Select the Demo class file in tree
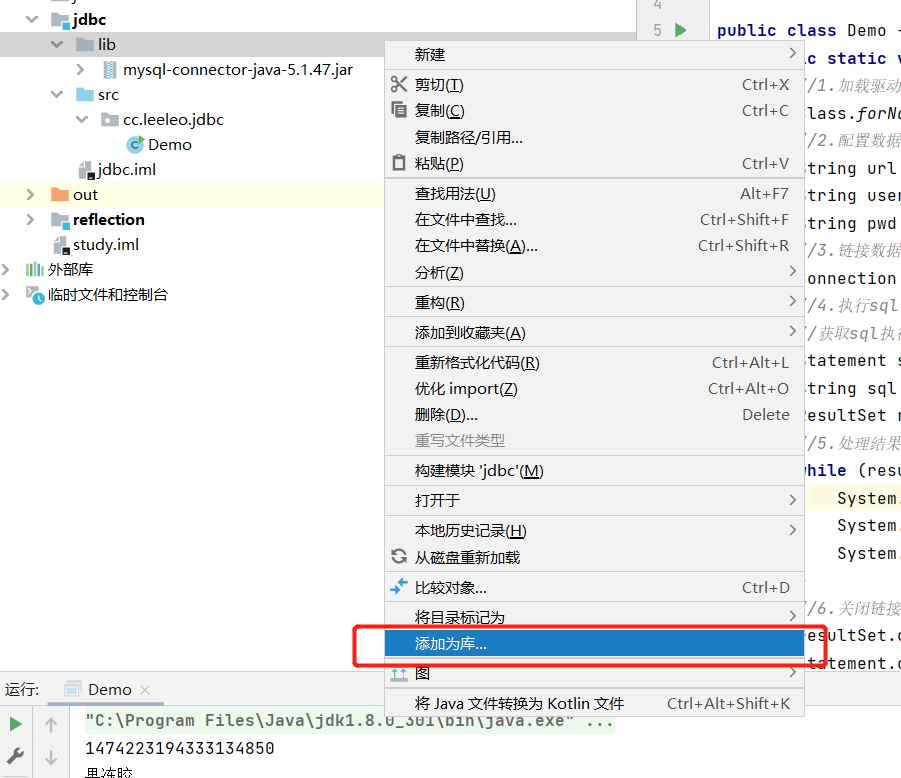This screenshot has height=778, width=901. (169, 145)
